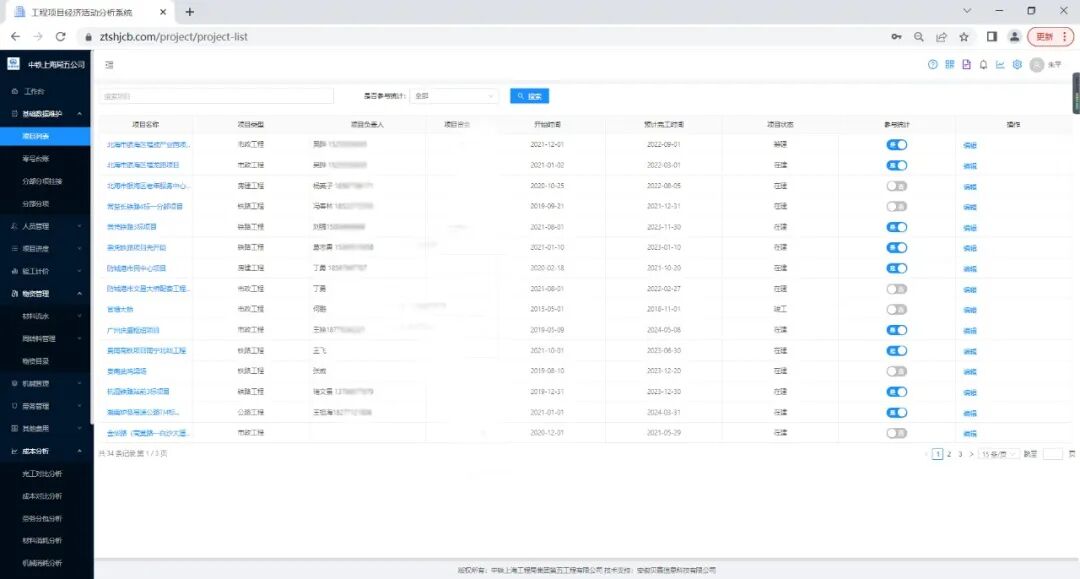Collapse the 成本分析 sidebar group
Screen dimensions: 1080x579
tap(45, 451)
